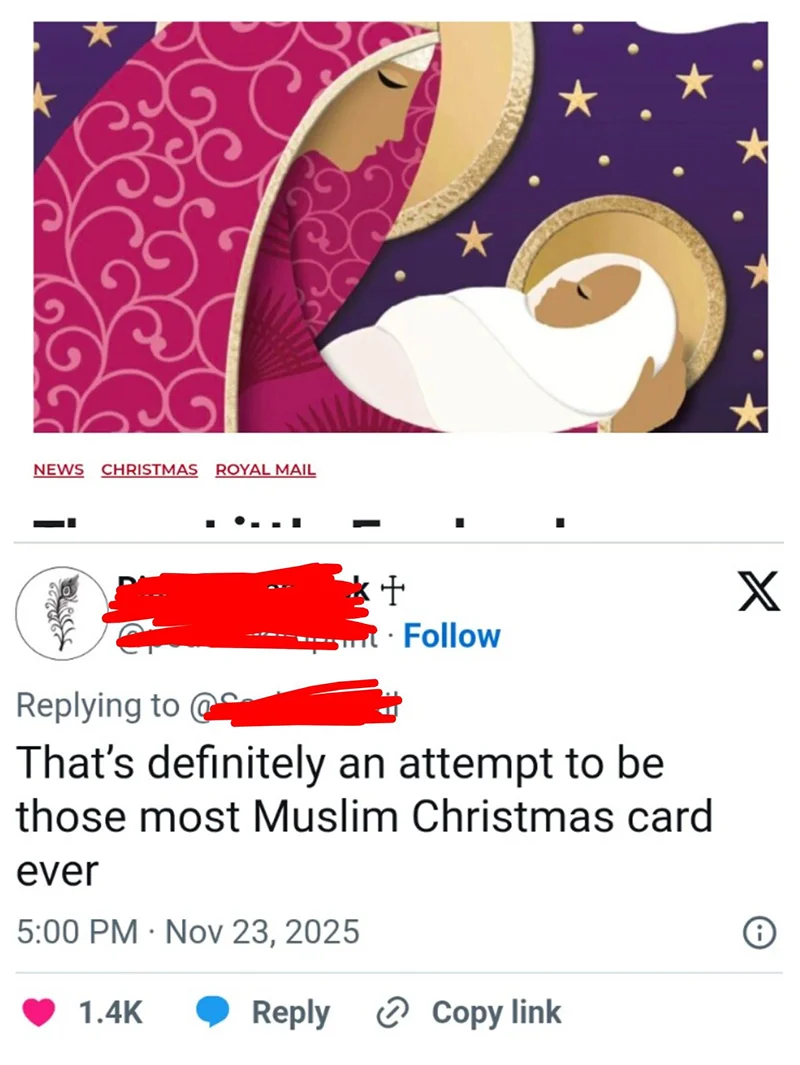Click the blue reply speech bubble icon
Image resolution: width=800 pixels, height=1065 pixels.
click(213, 1012)
